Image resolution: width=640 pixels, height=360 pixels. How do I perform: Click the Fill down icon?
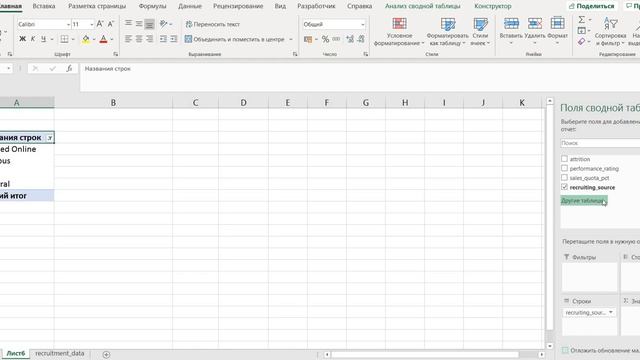582,31
